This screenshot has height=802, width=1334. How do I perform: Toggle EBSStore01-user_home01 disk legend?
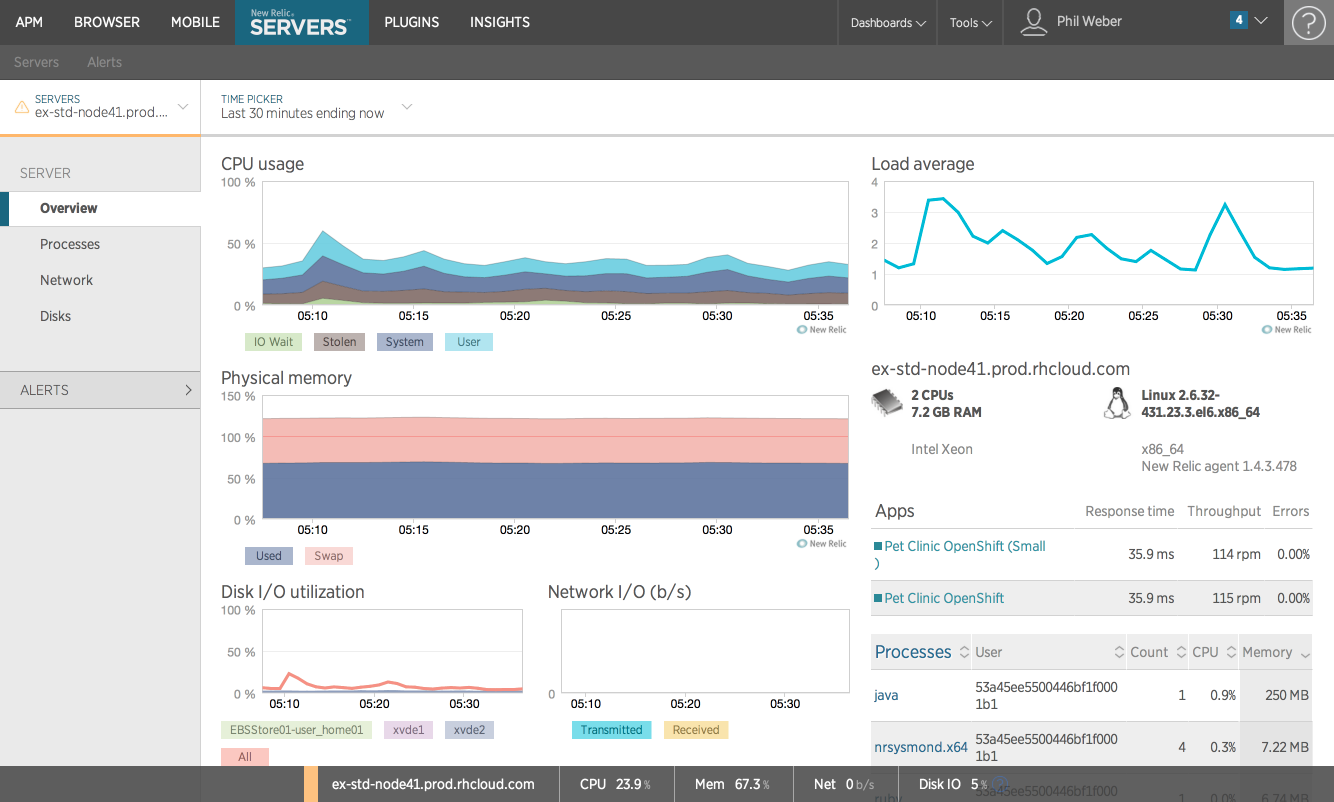pos(296,730)
